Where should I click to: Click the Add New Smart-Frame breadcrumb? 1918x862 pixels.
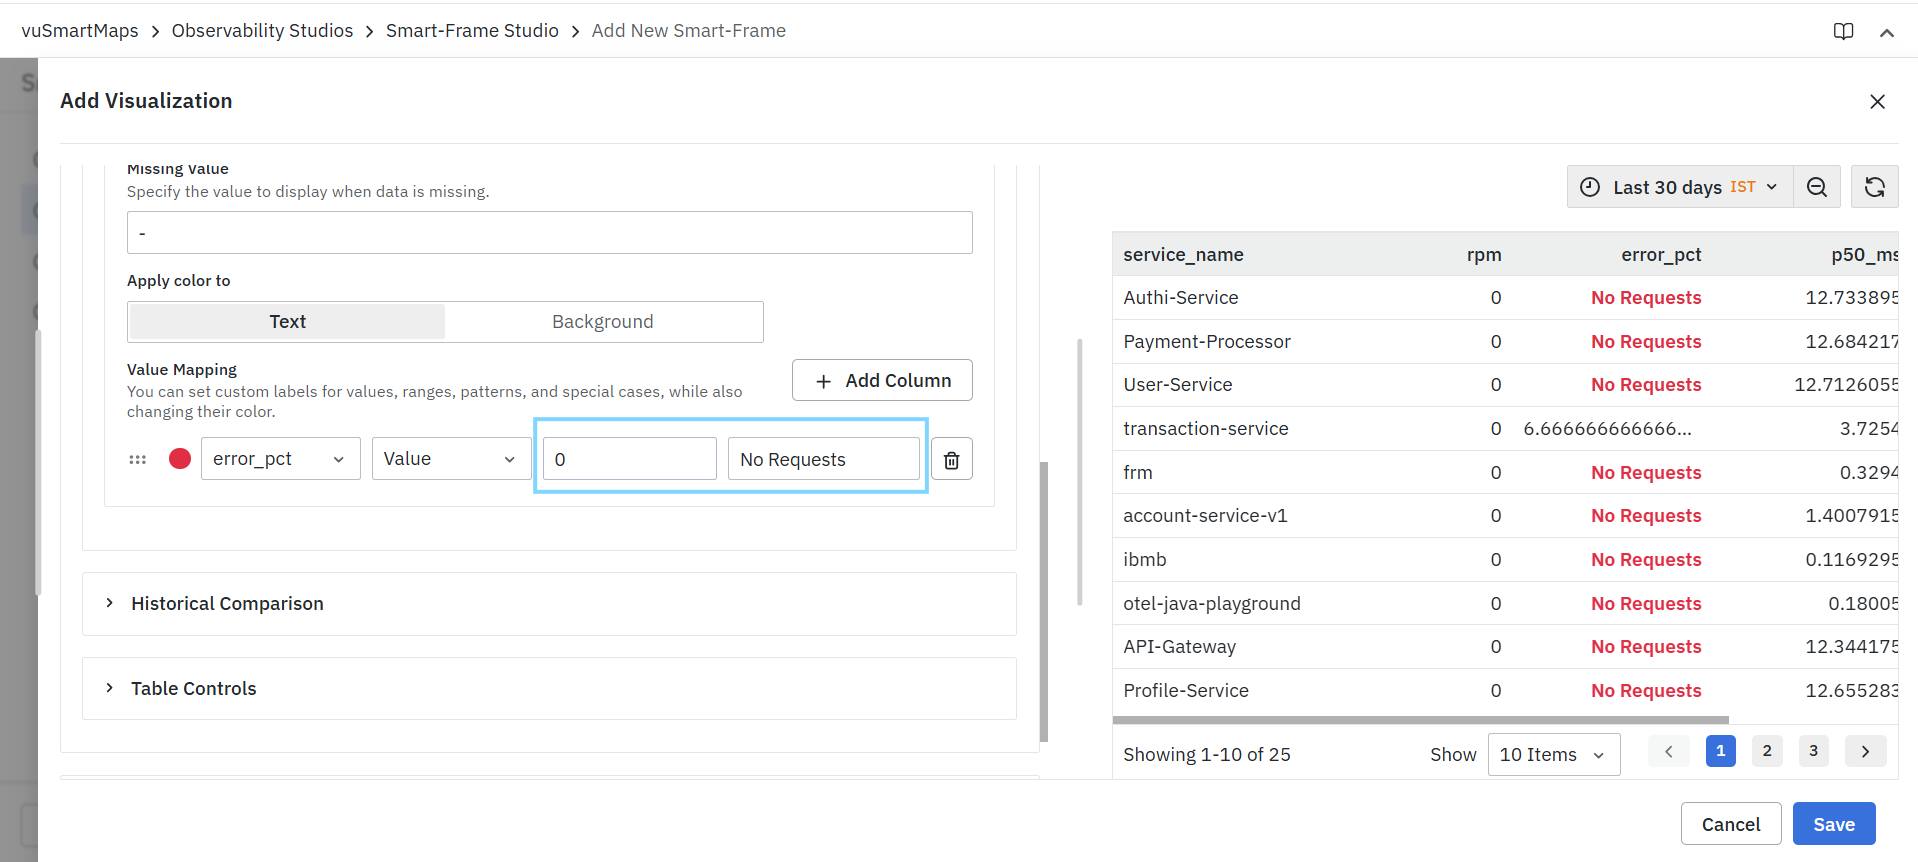pyautogui.click(x=688, y=31)
